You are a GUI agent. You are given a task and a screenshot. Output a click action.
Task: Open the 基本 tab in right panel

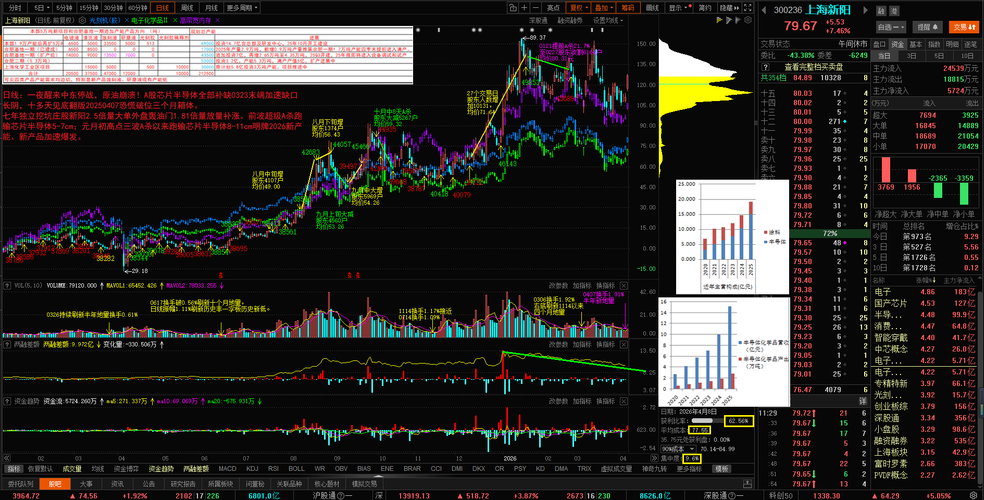pyautogui.click(x=916, y=44)
